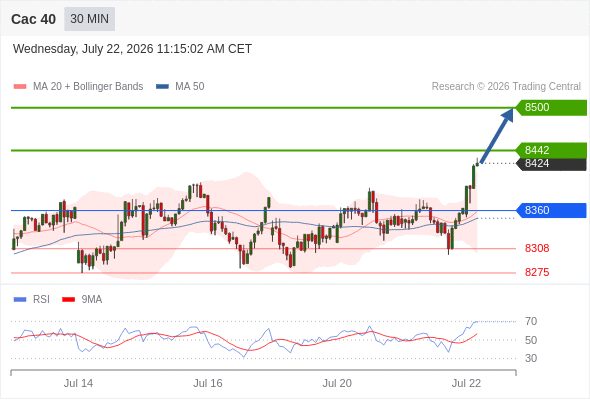This screenshot has height=400, width=590.
Task: Toggle the 9MA legend entry
Action: 82,299
